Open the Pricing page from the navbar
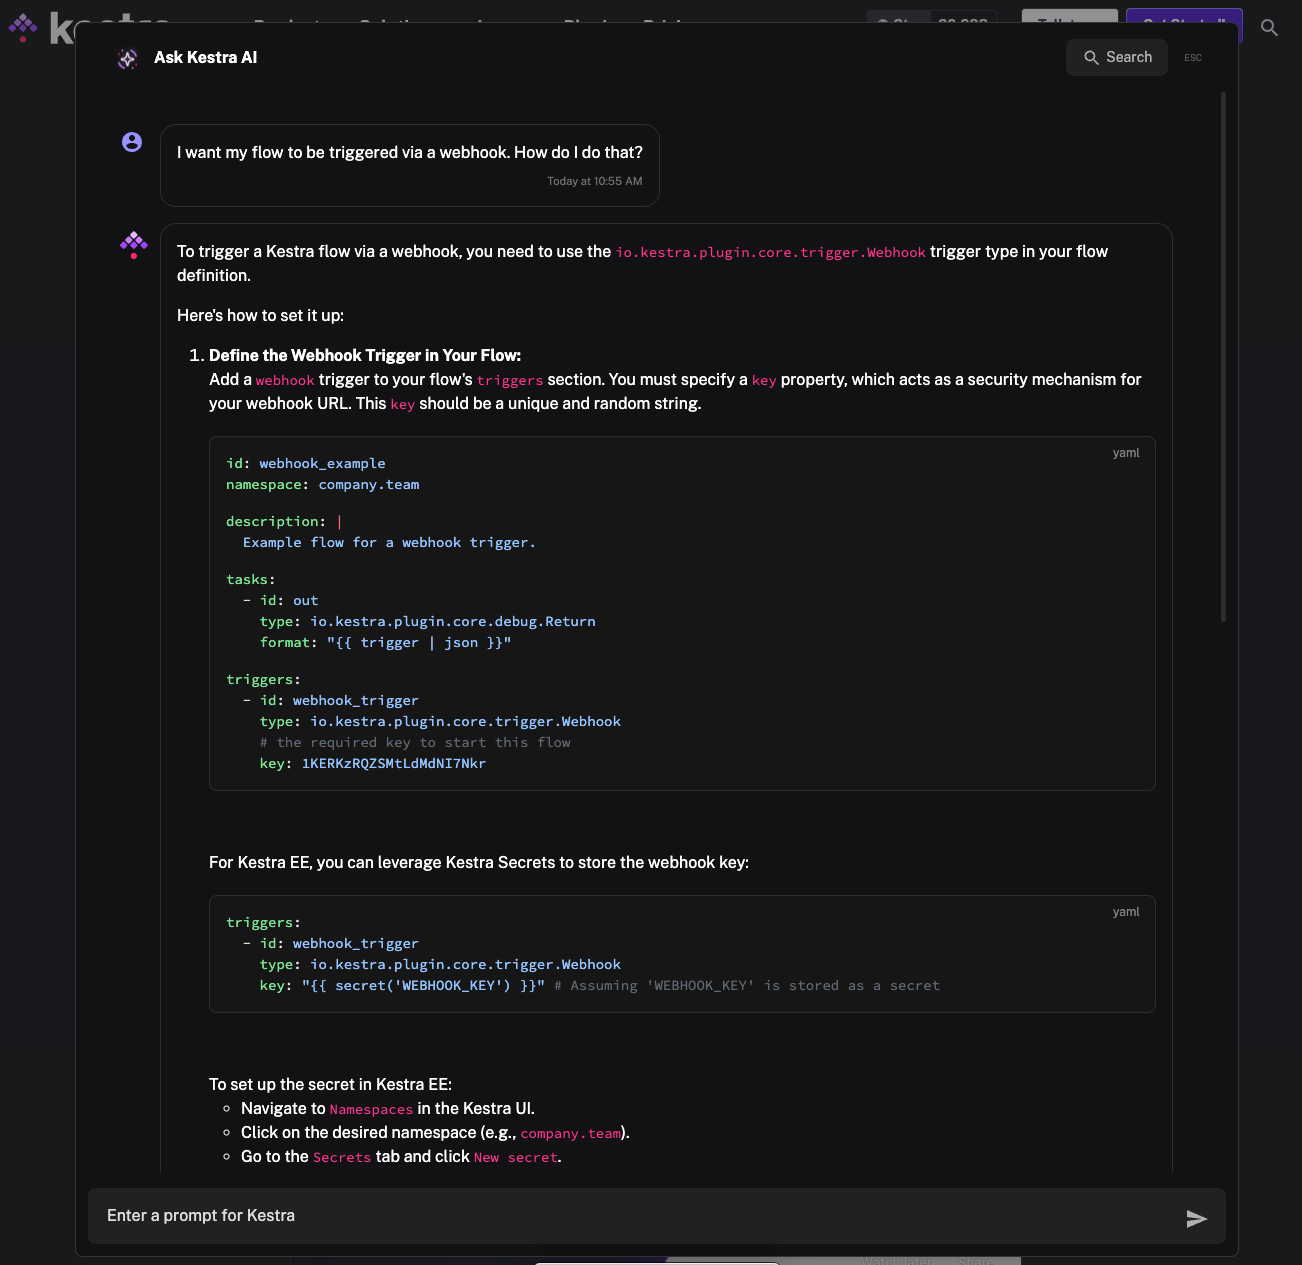 666,27
